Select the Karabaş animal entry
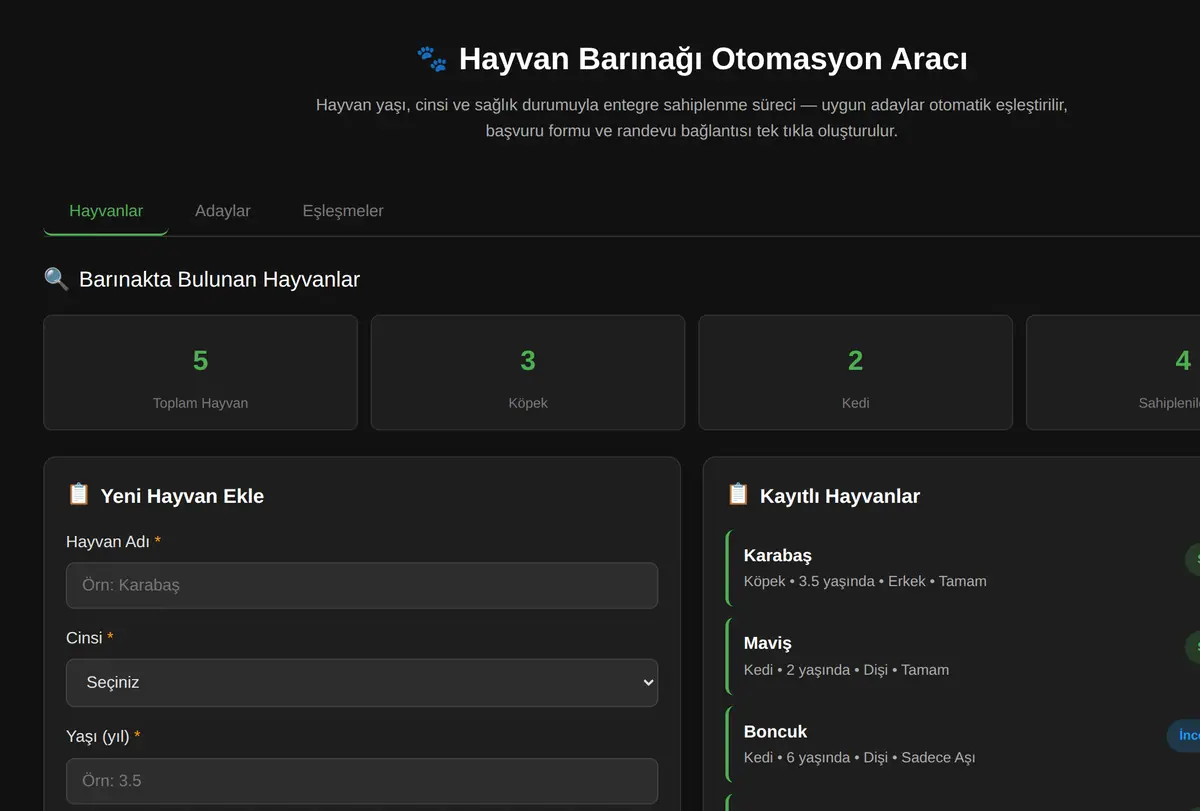Viewport: 1200px width, 811px height. (963, 567)
